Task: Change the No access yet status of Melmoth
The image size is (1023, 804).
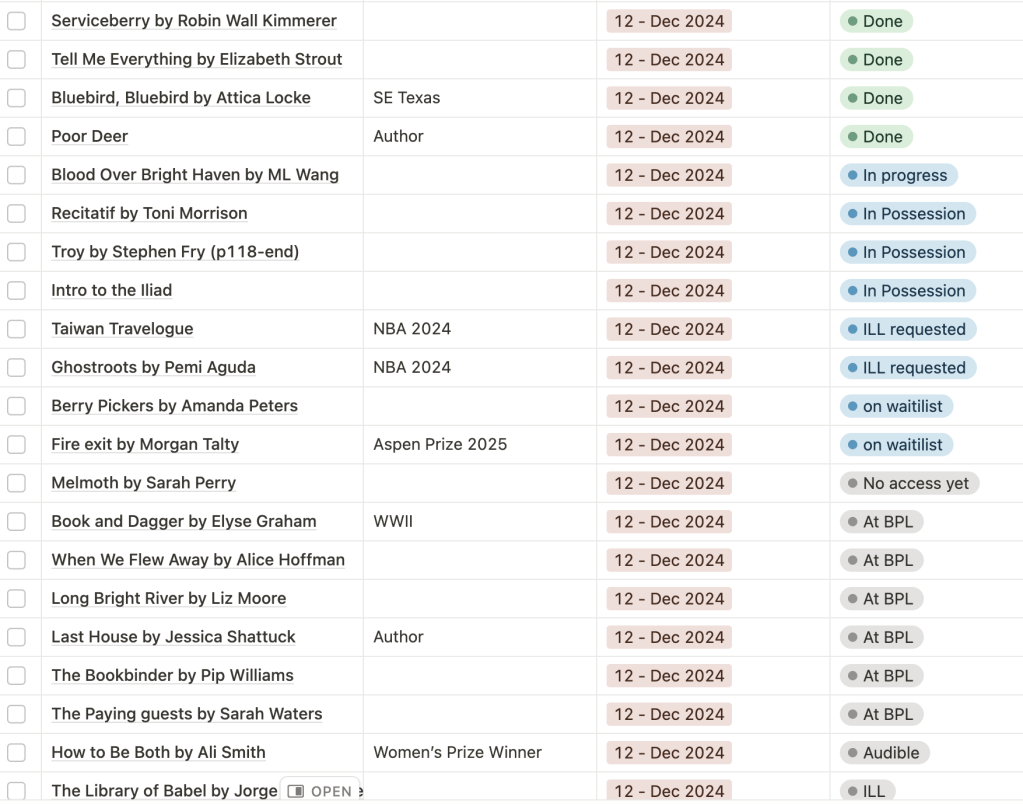Action: click(x=909, y=484)
